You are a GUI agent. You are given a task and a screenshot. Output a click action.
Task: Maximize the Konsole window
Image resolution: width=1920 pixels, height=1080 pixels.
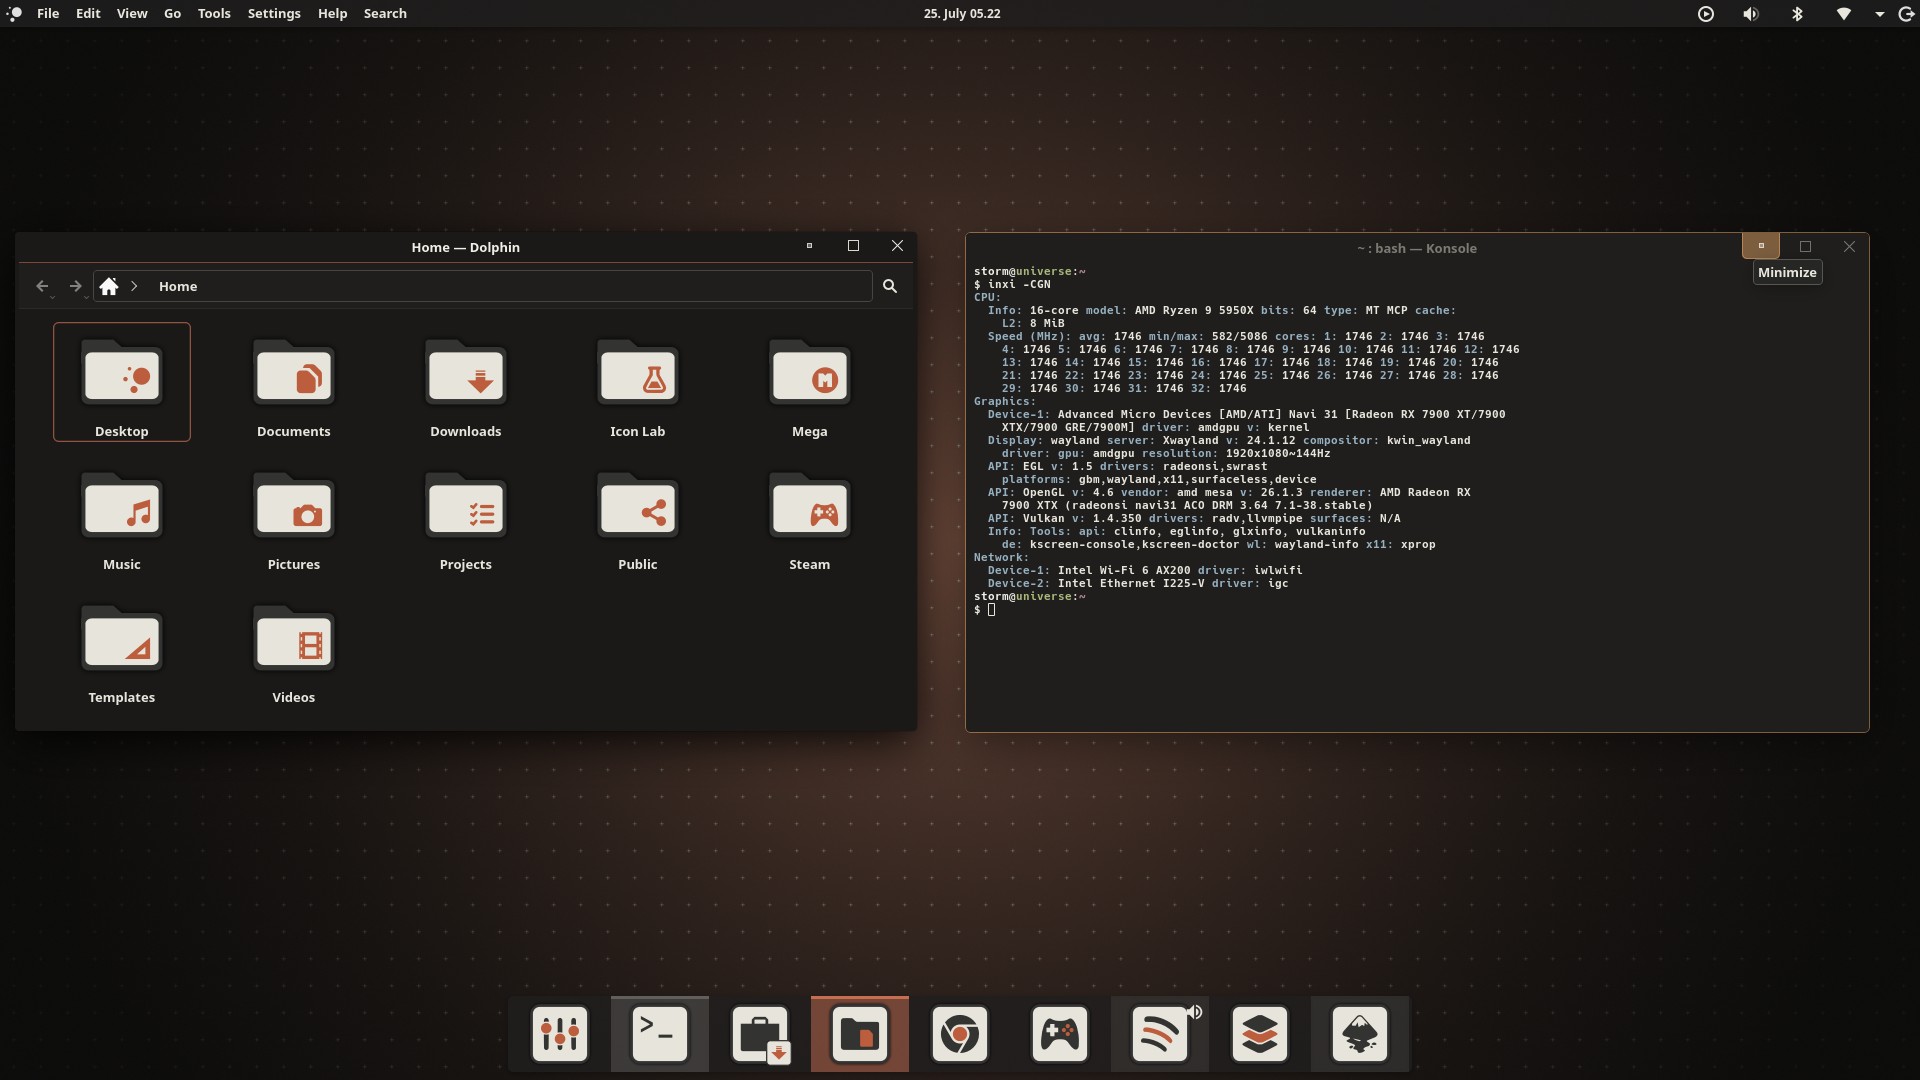tap(1805, 246)
